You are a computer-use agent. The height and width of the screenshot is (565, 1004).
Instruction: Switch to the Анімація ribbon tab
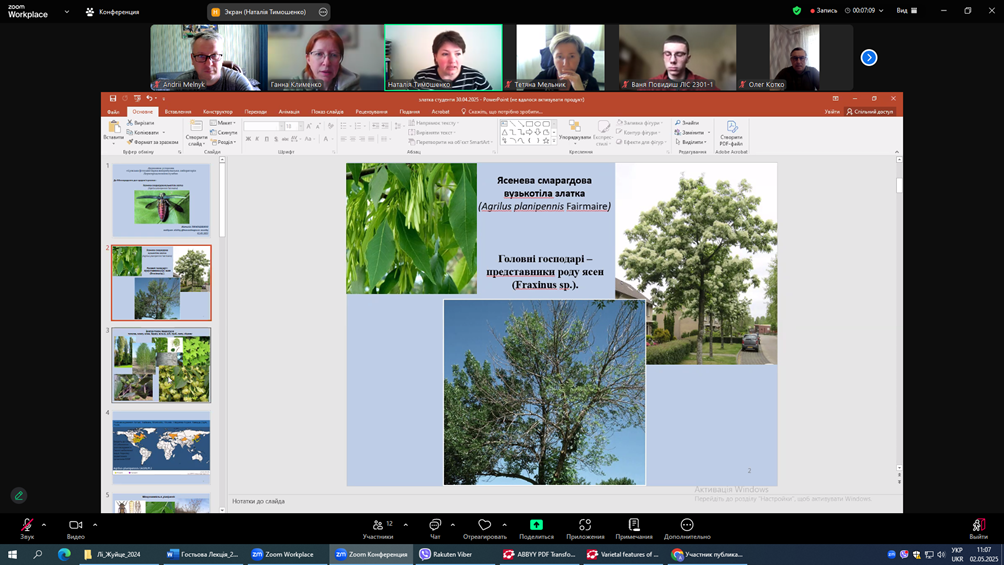click(x=289, y=112)
